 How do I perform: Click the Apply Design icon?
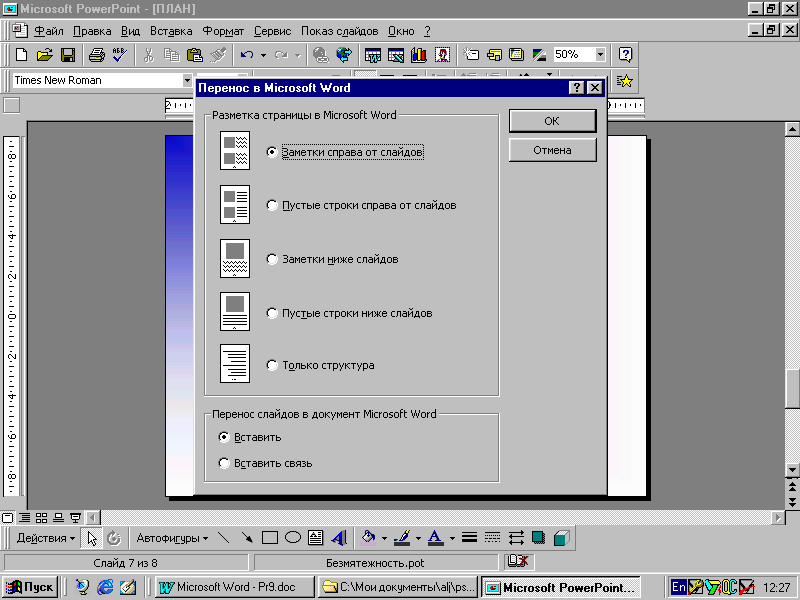[x=516, y=55]
